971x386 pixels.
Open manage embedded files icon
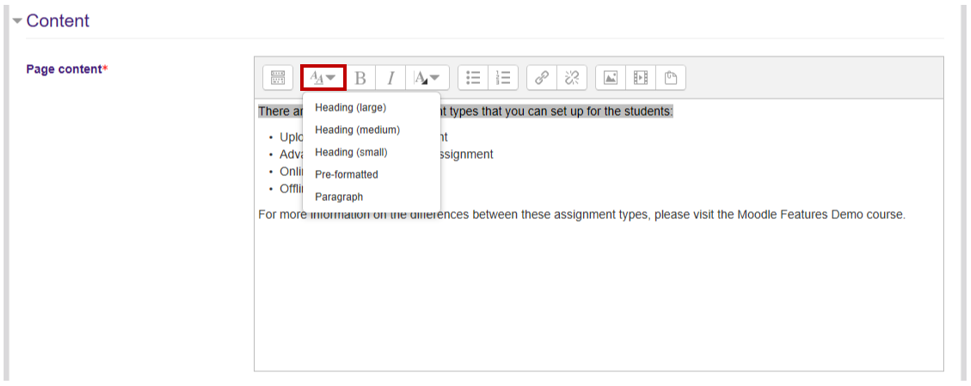[x=671, y=78]
